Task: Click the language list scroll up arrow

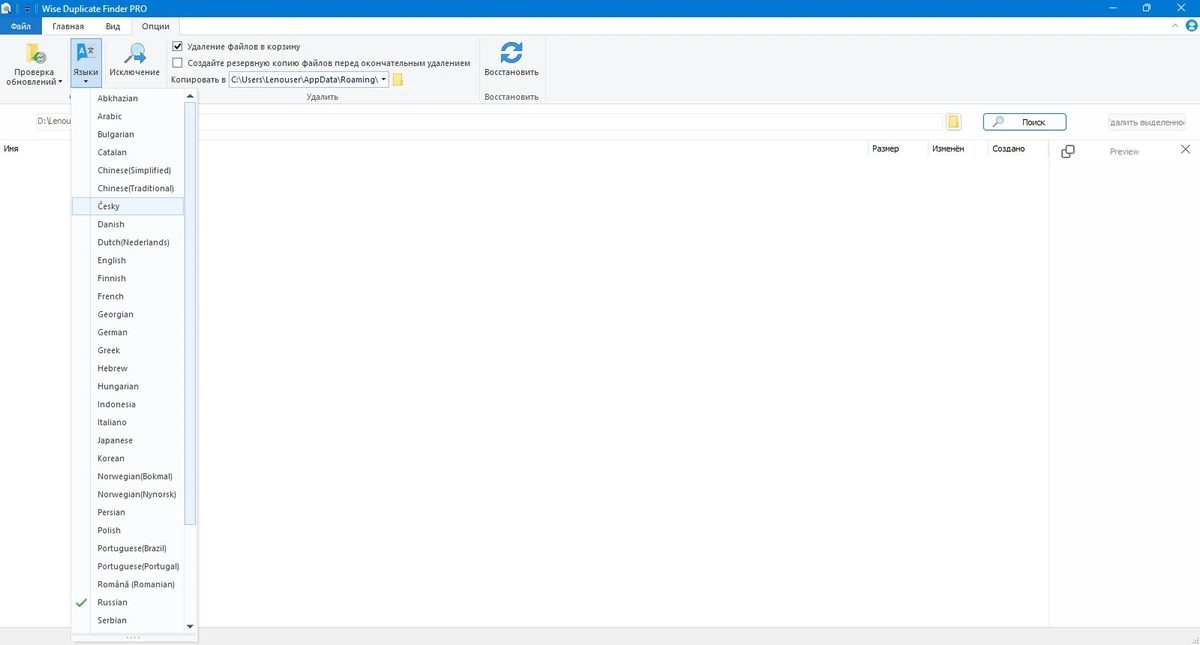Action: coord(190,97)
